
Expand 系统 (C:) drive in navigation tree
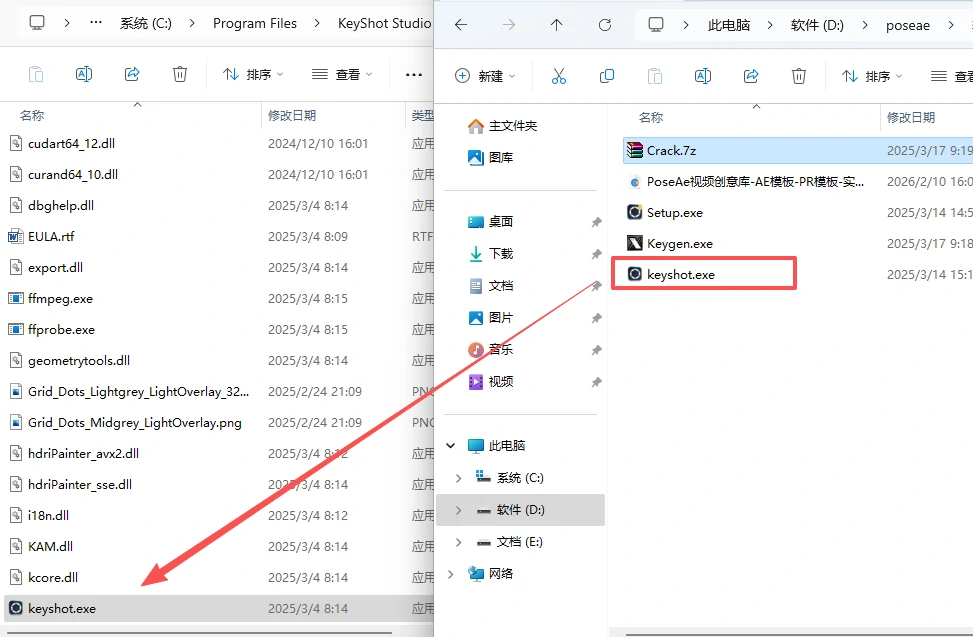tap(458, 478)
